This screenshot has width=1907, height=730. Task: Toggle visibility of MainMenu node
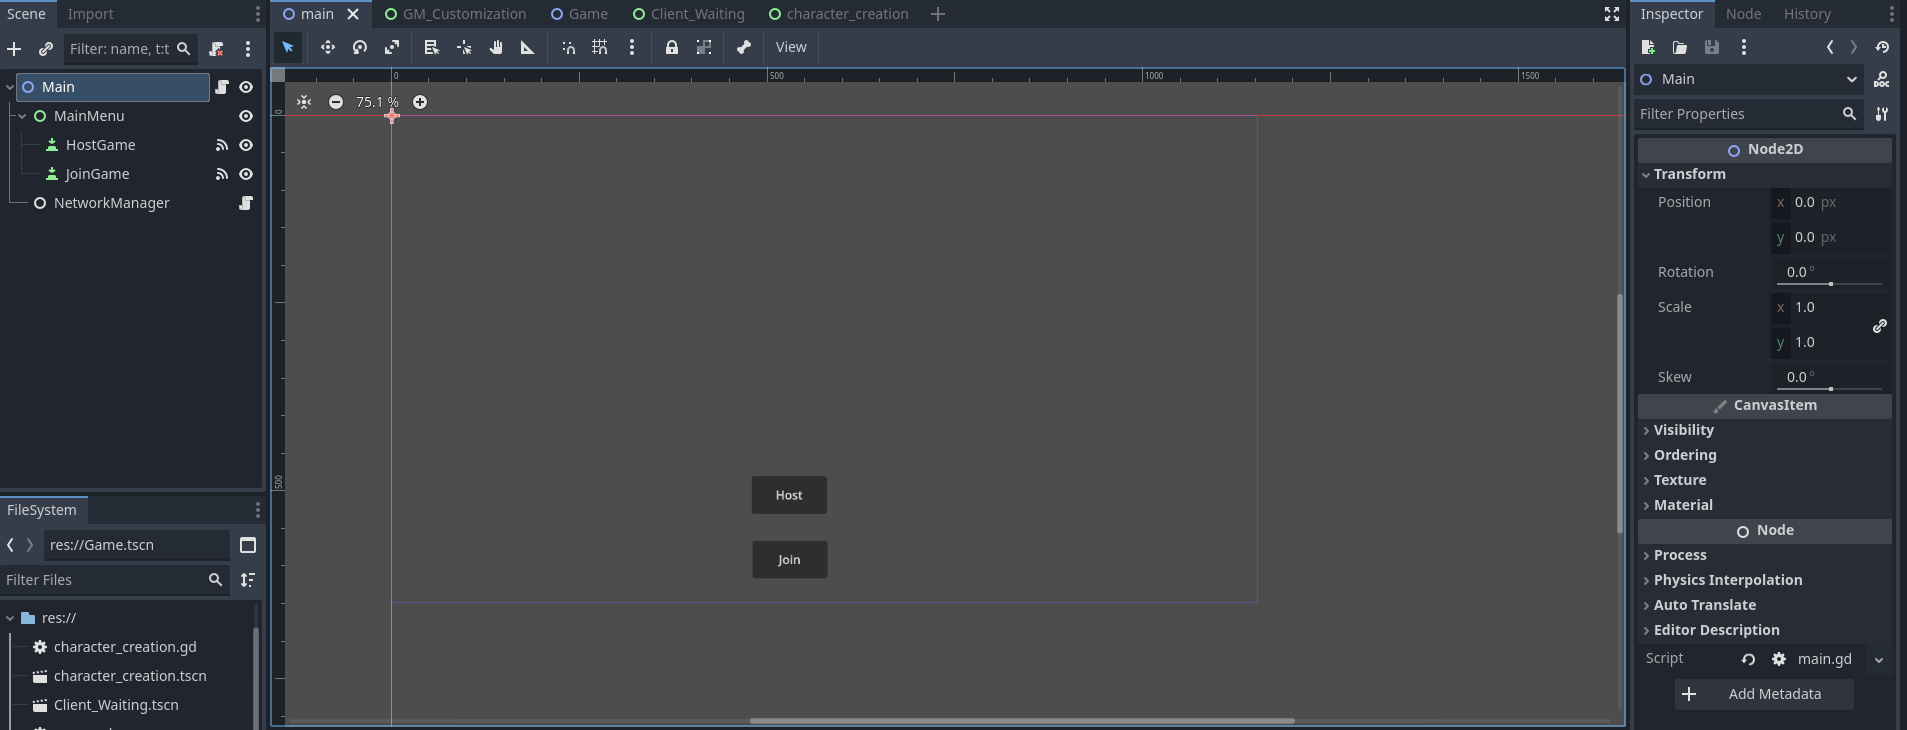point(245,116)
